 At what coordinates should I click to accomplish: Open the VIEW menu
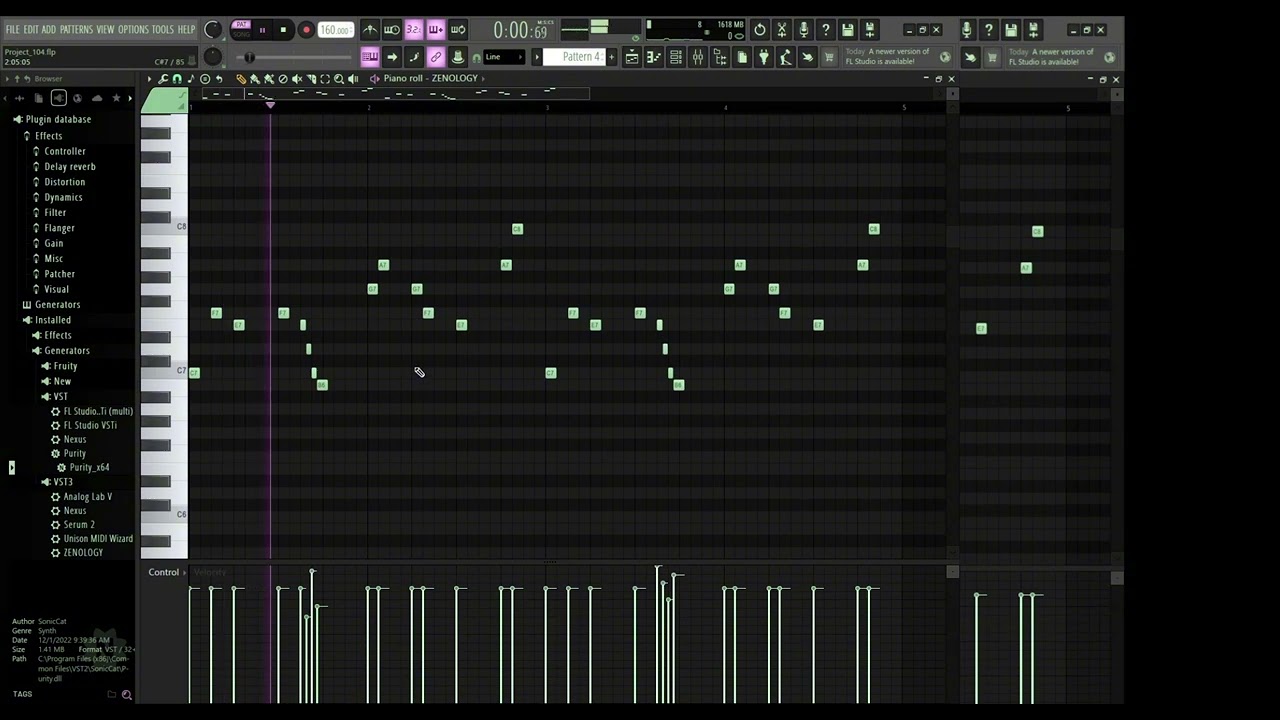pos(105,29)
